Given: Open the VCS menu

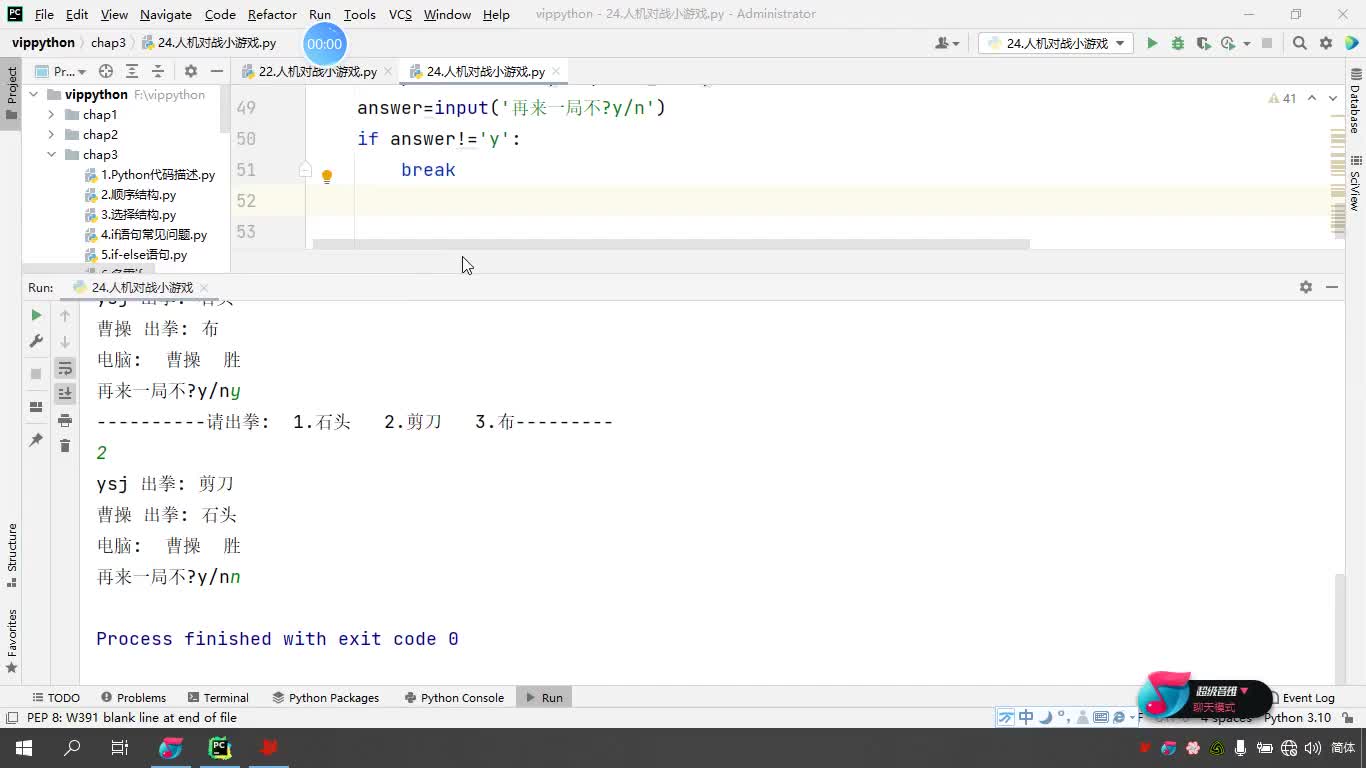Looking at the screenshot, I should 400,14.
